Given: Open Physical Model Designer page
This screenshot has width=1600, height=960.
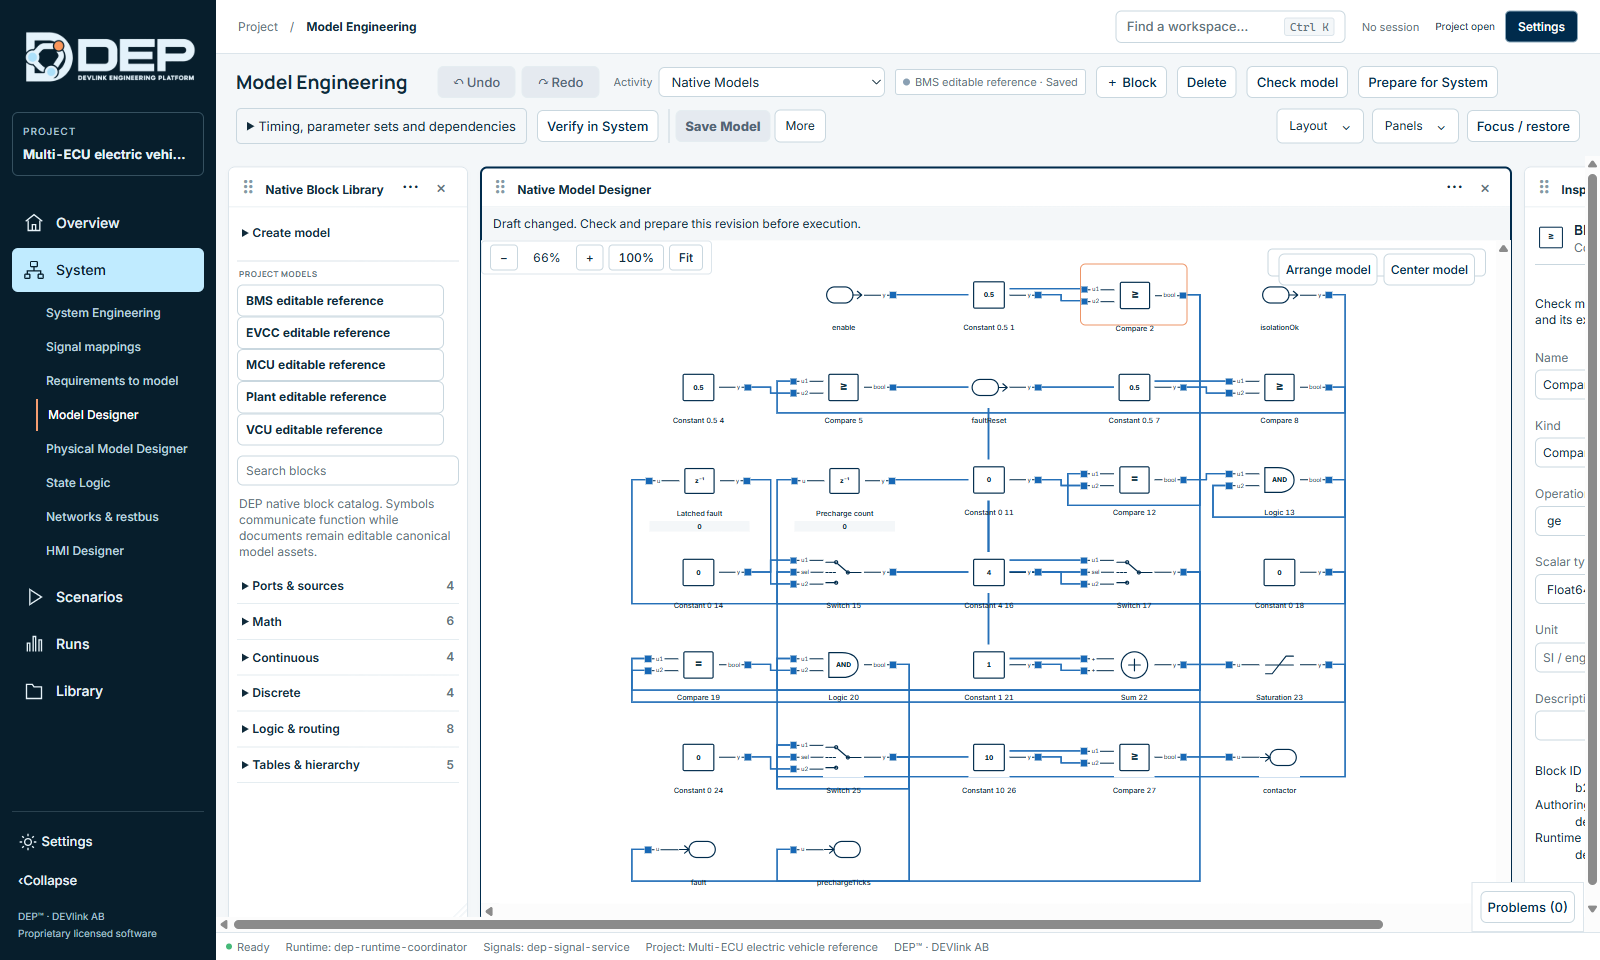Looking at the screenshot, I should point(117,449).
